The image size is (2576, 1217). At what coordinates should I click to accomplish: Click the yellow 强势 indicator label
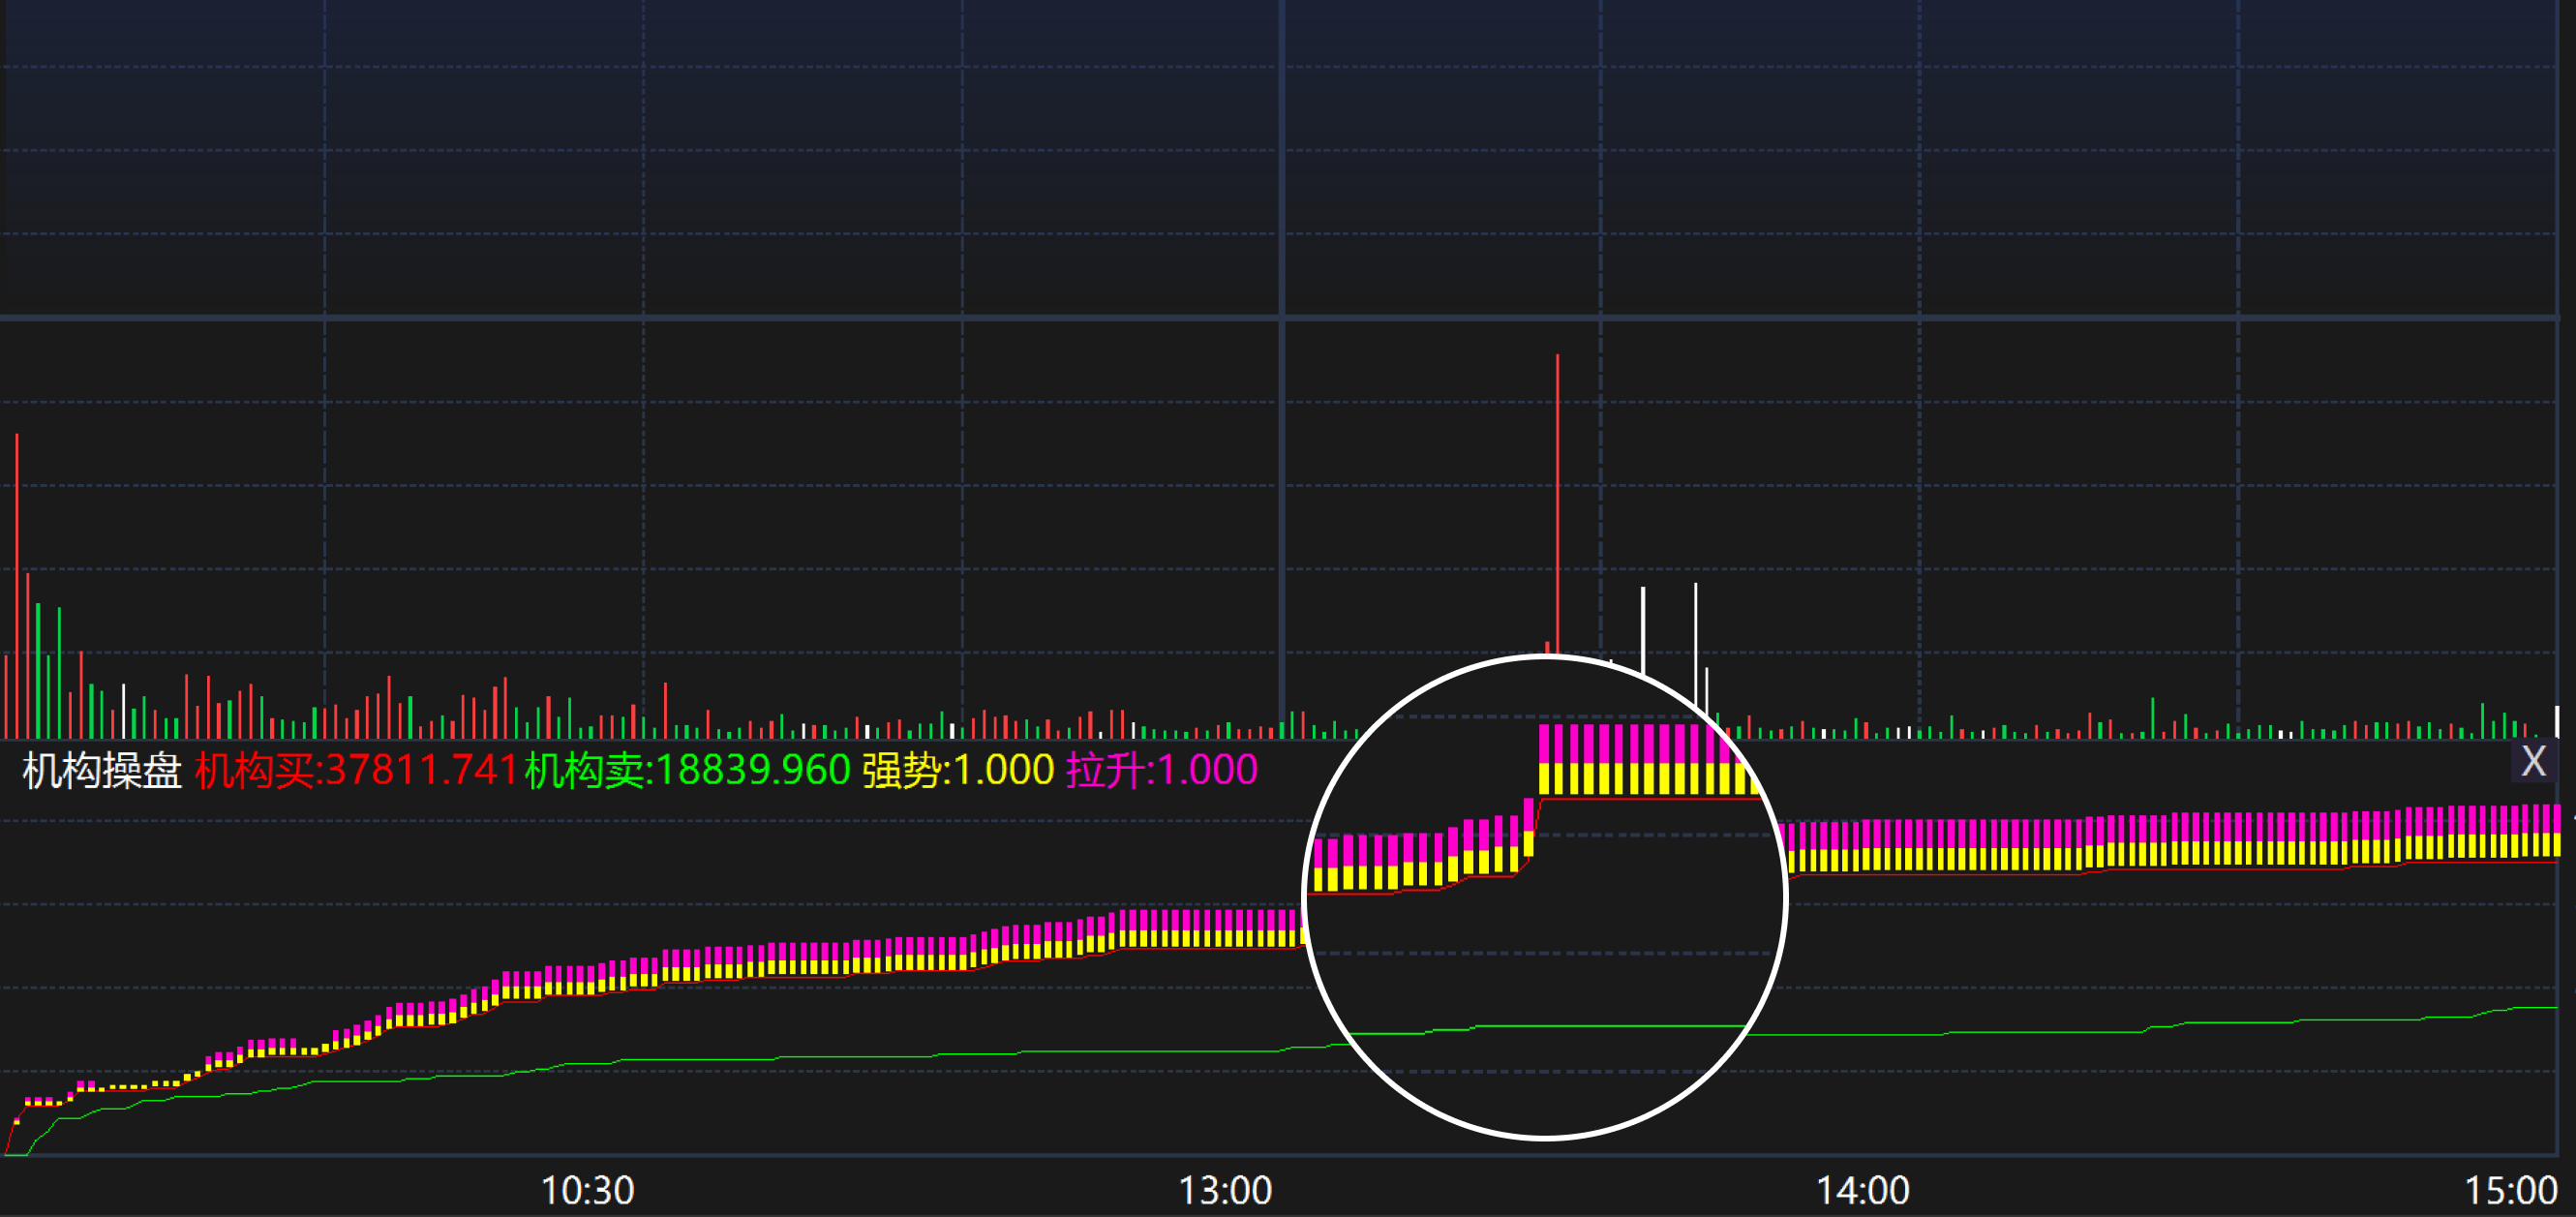tap(958, 771)
